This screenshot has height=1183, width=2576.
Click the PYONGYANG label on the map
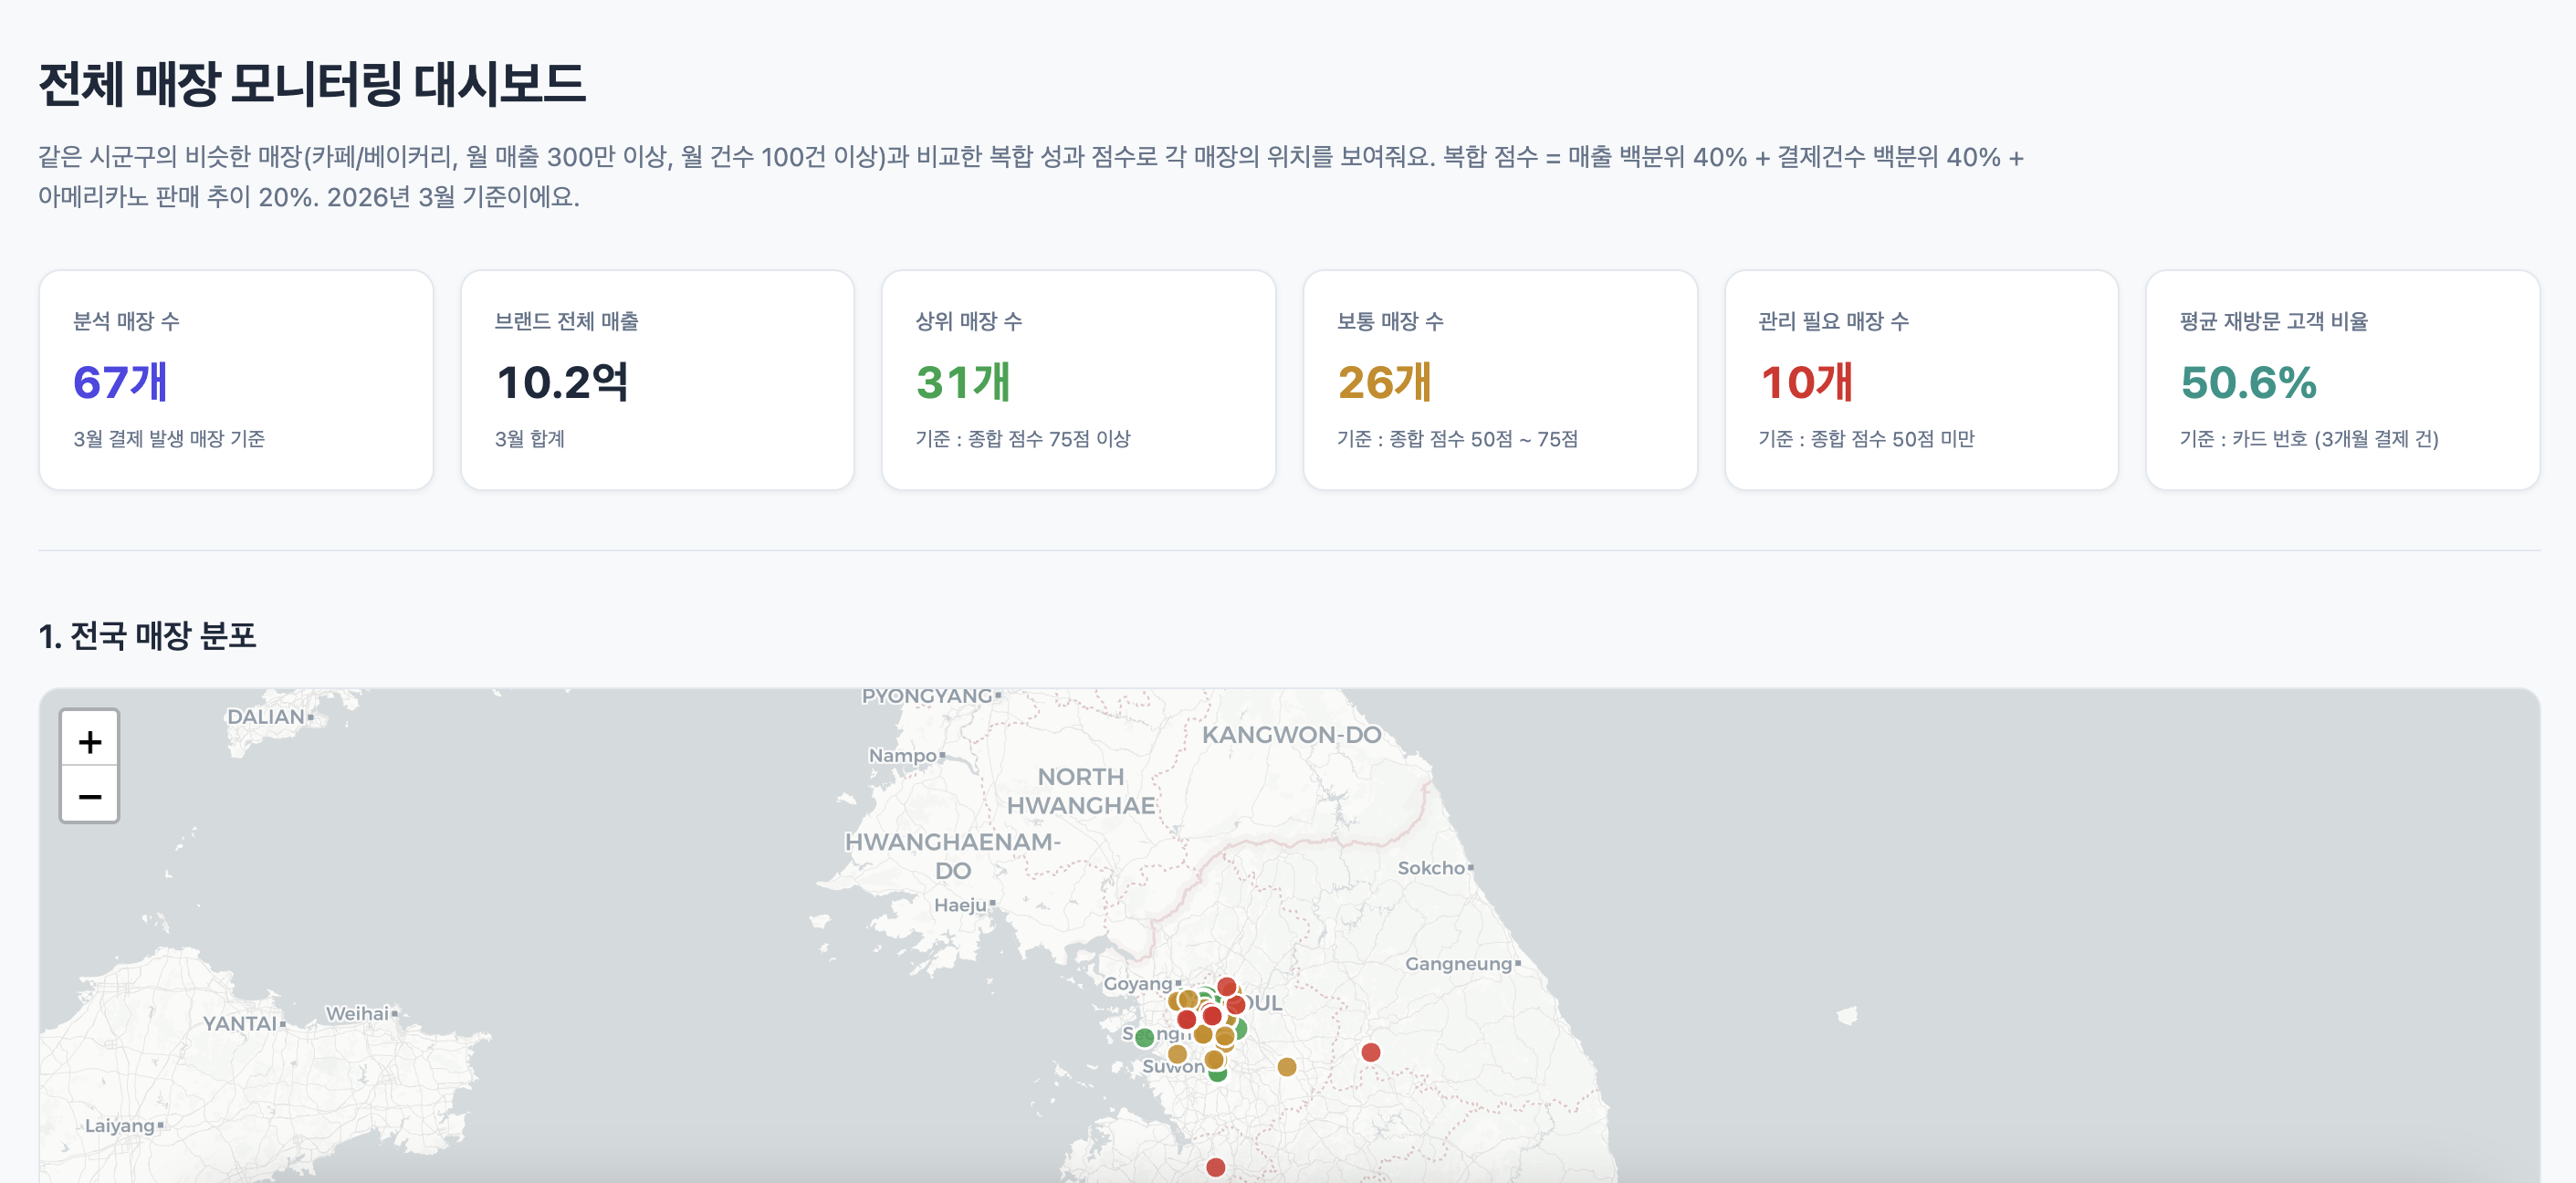coord(927,696)
